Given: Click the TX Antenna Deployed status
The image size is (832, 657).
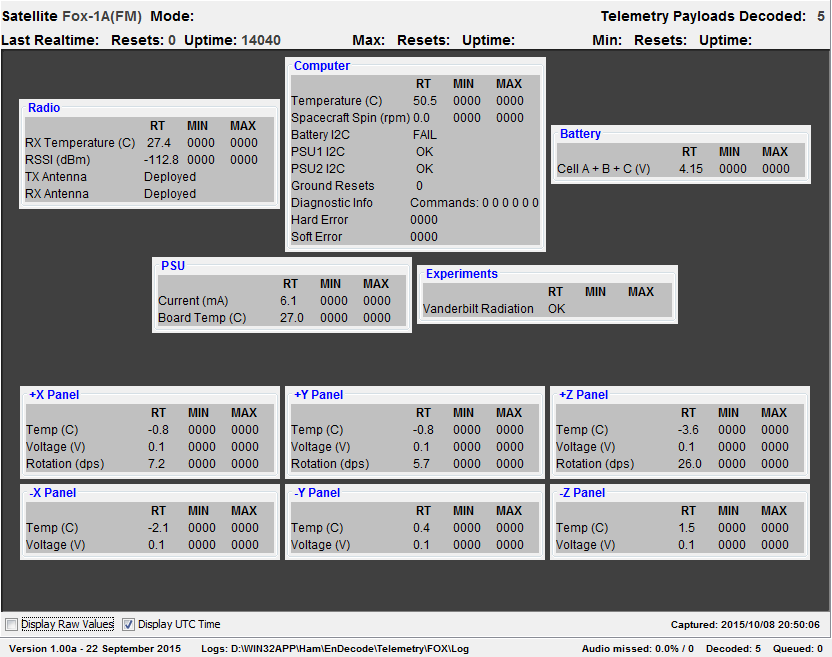Looking at the screenshot, I should (170, 177).
